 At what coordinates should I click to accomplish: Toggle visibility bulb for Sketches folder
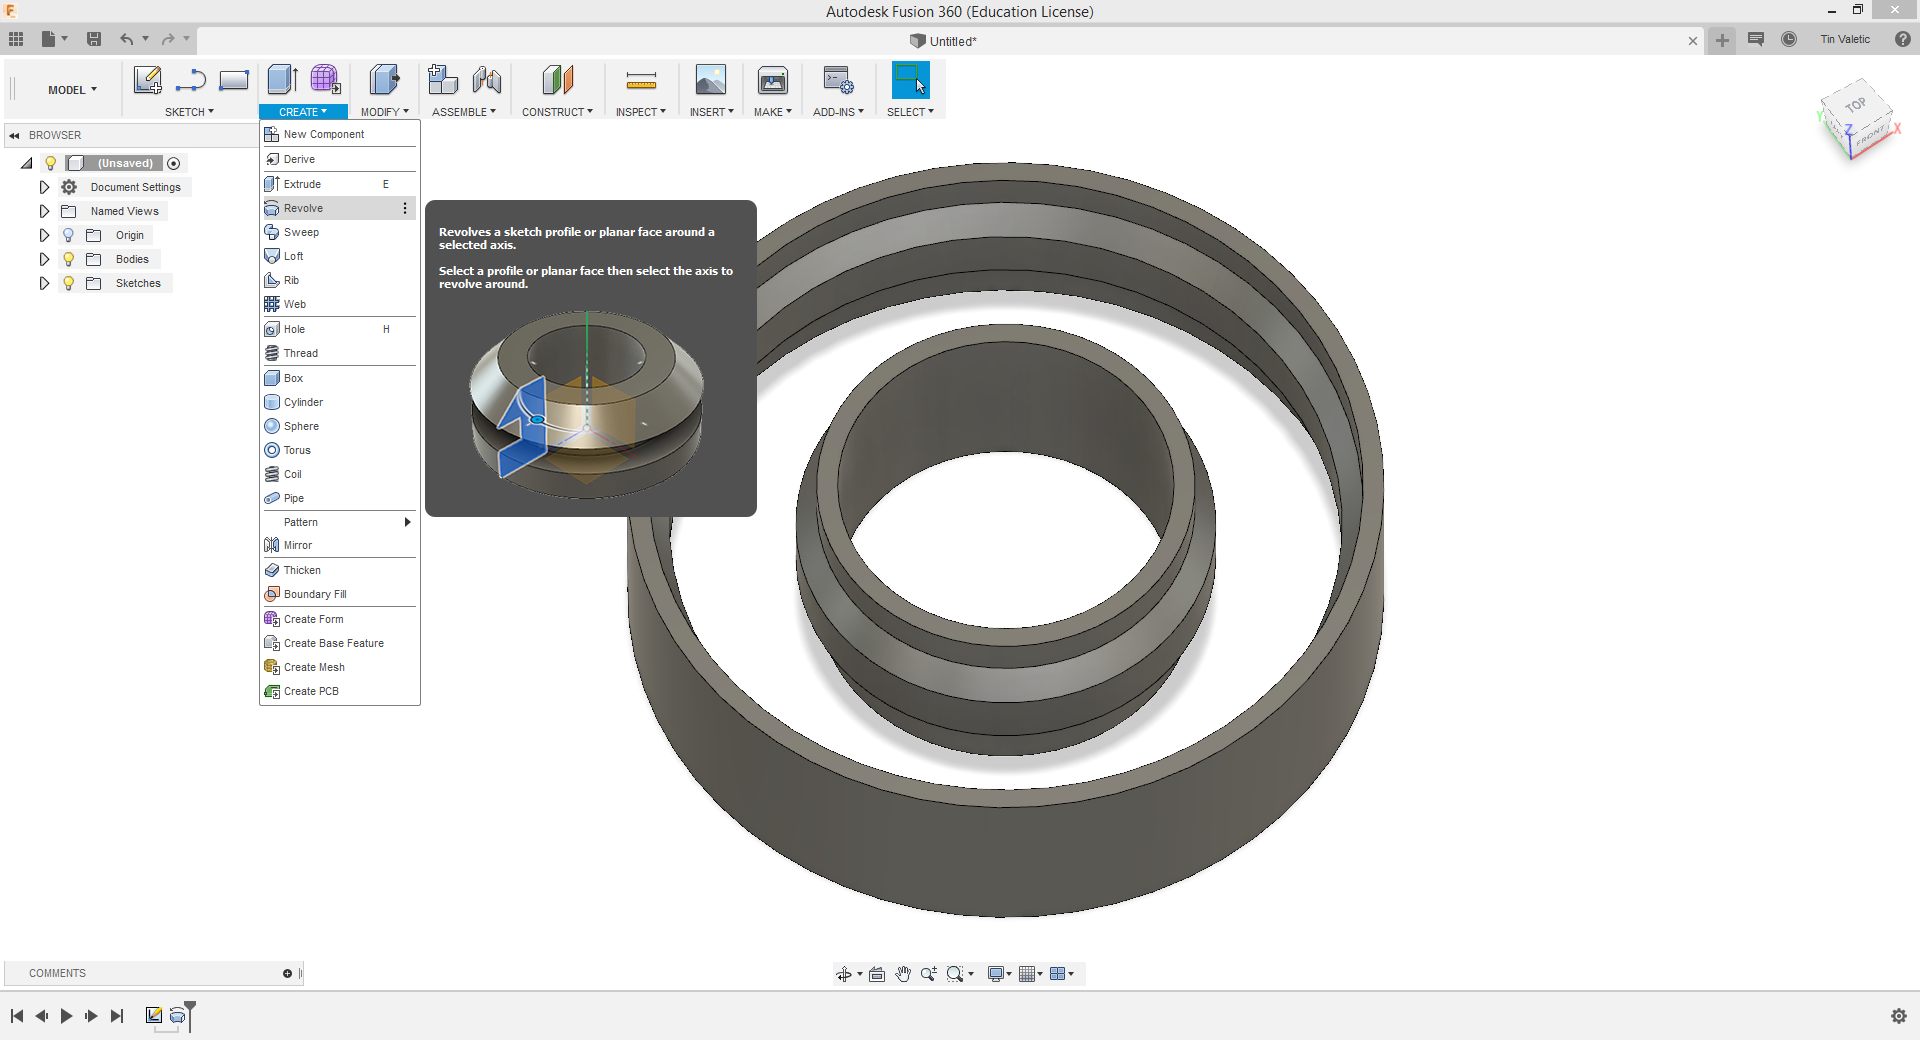coord(68,283)
